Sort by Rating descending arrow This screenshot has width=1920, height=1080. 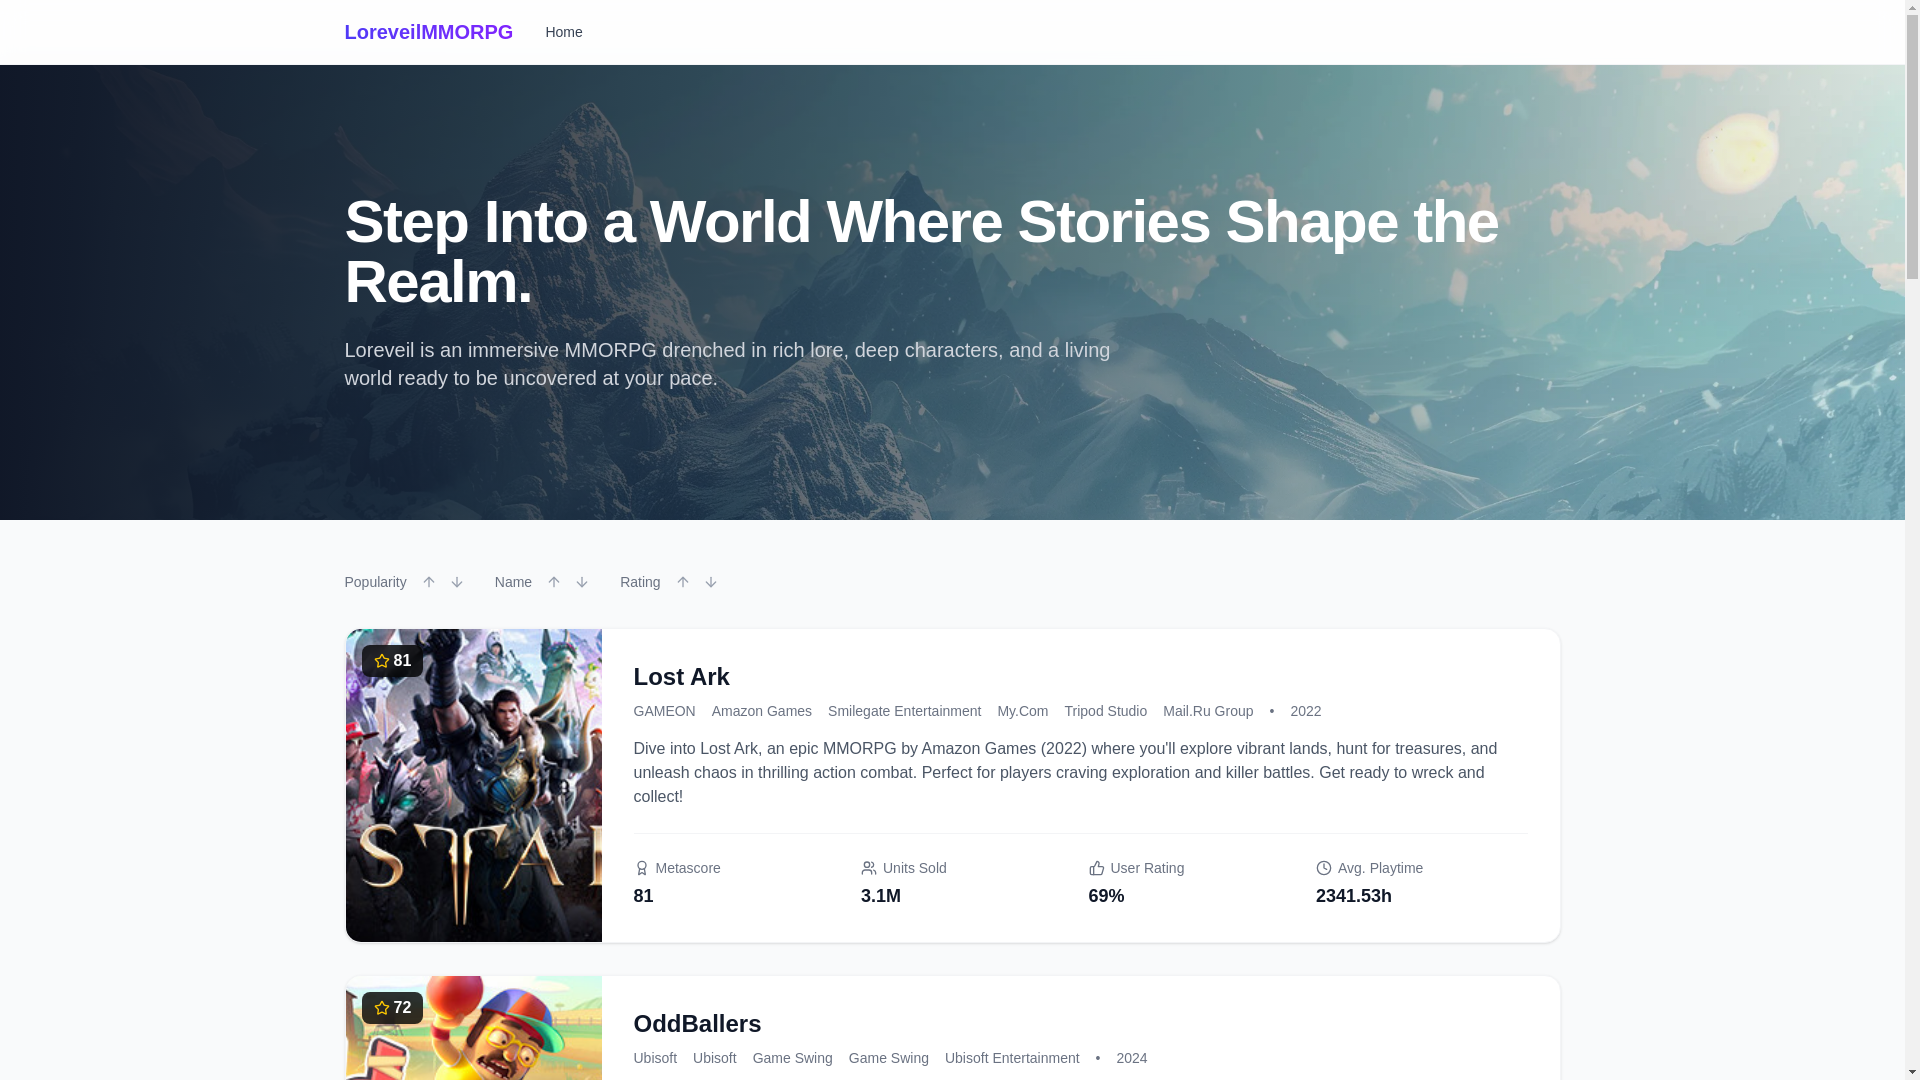(x=710, y=582)
